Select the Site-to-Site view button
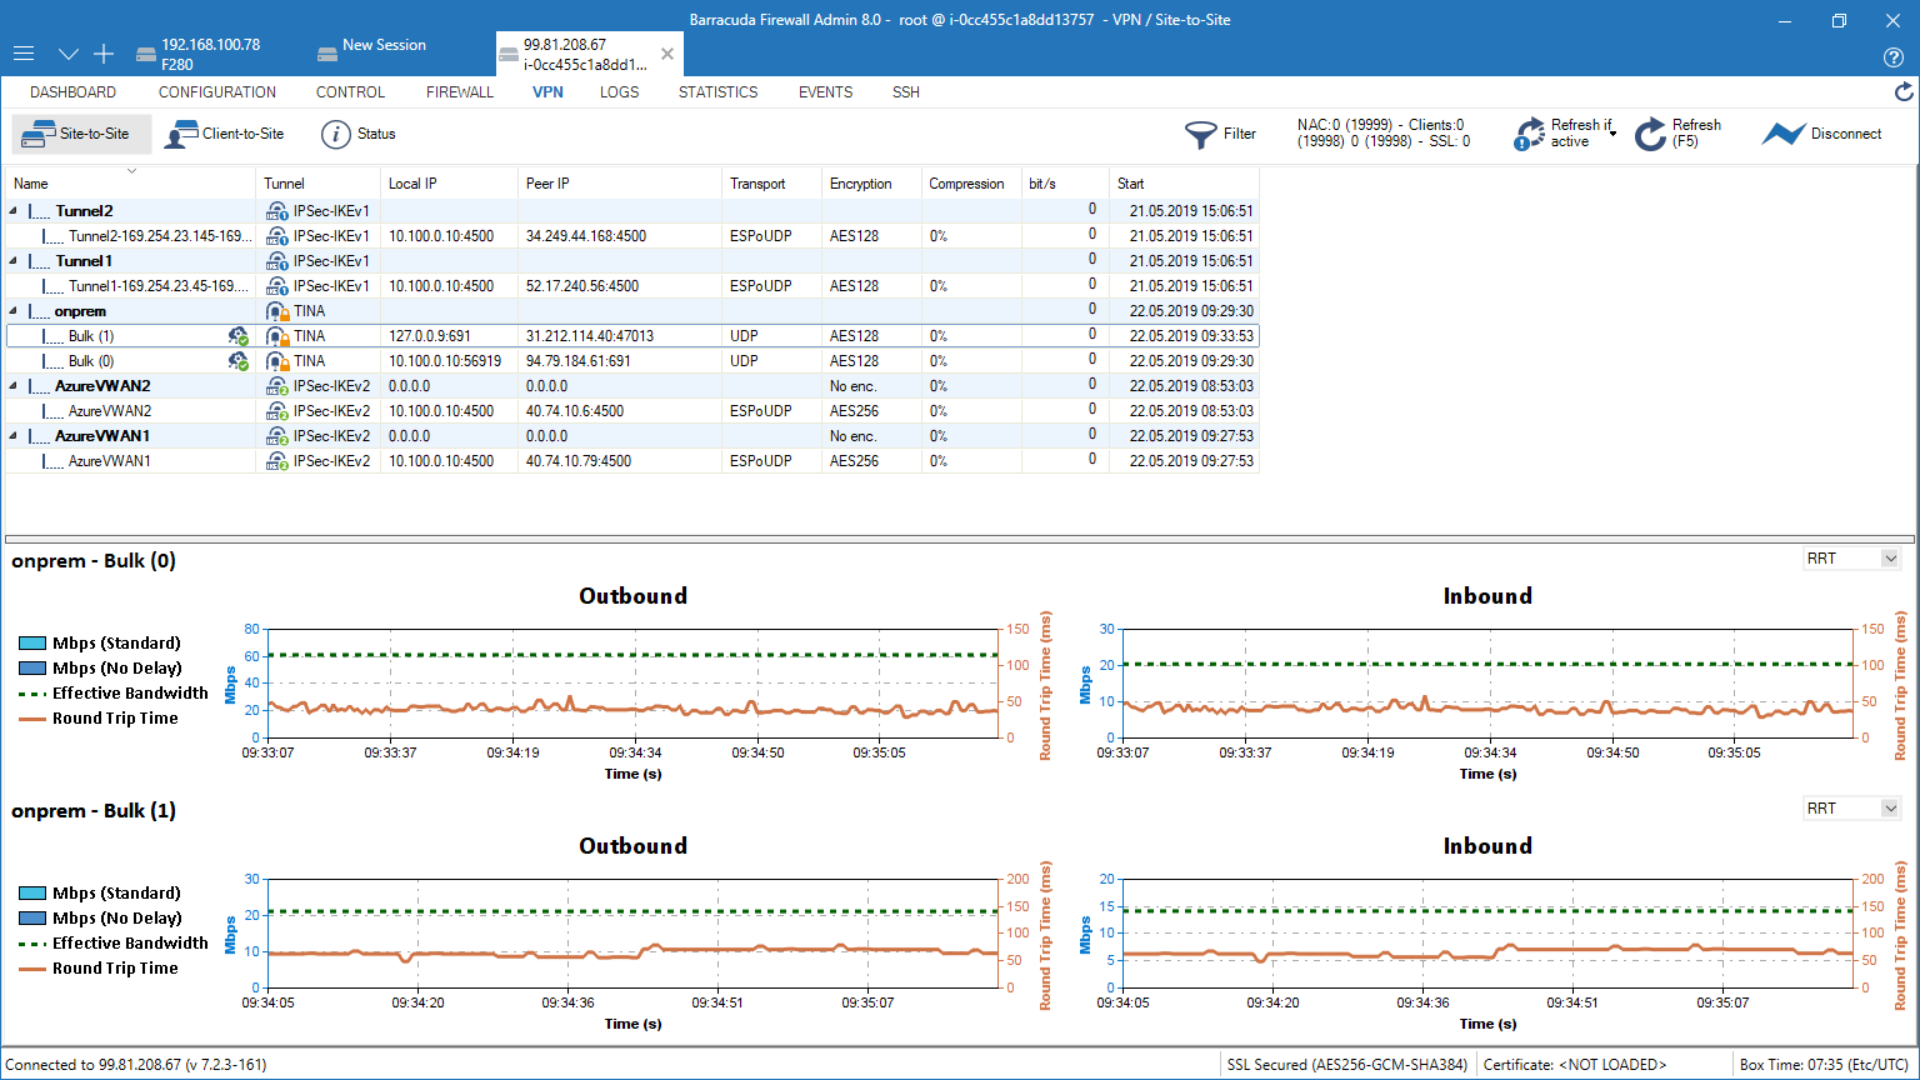 point(82,134)
